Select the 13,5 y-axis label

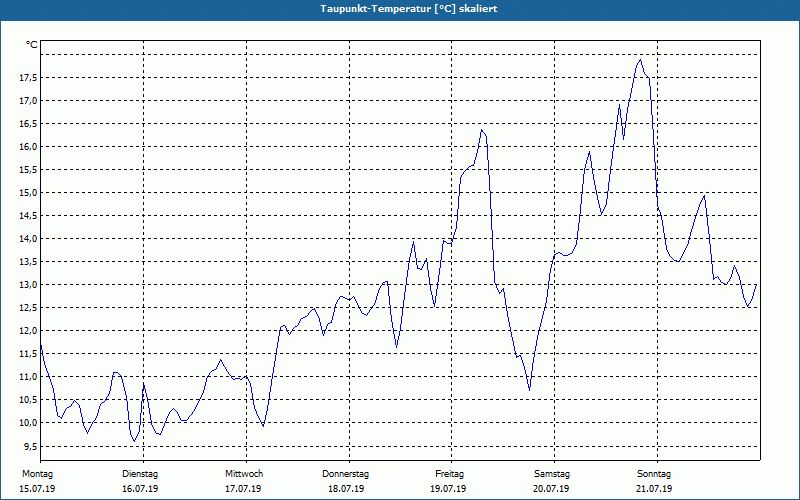[x=28, y=262]
